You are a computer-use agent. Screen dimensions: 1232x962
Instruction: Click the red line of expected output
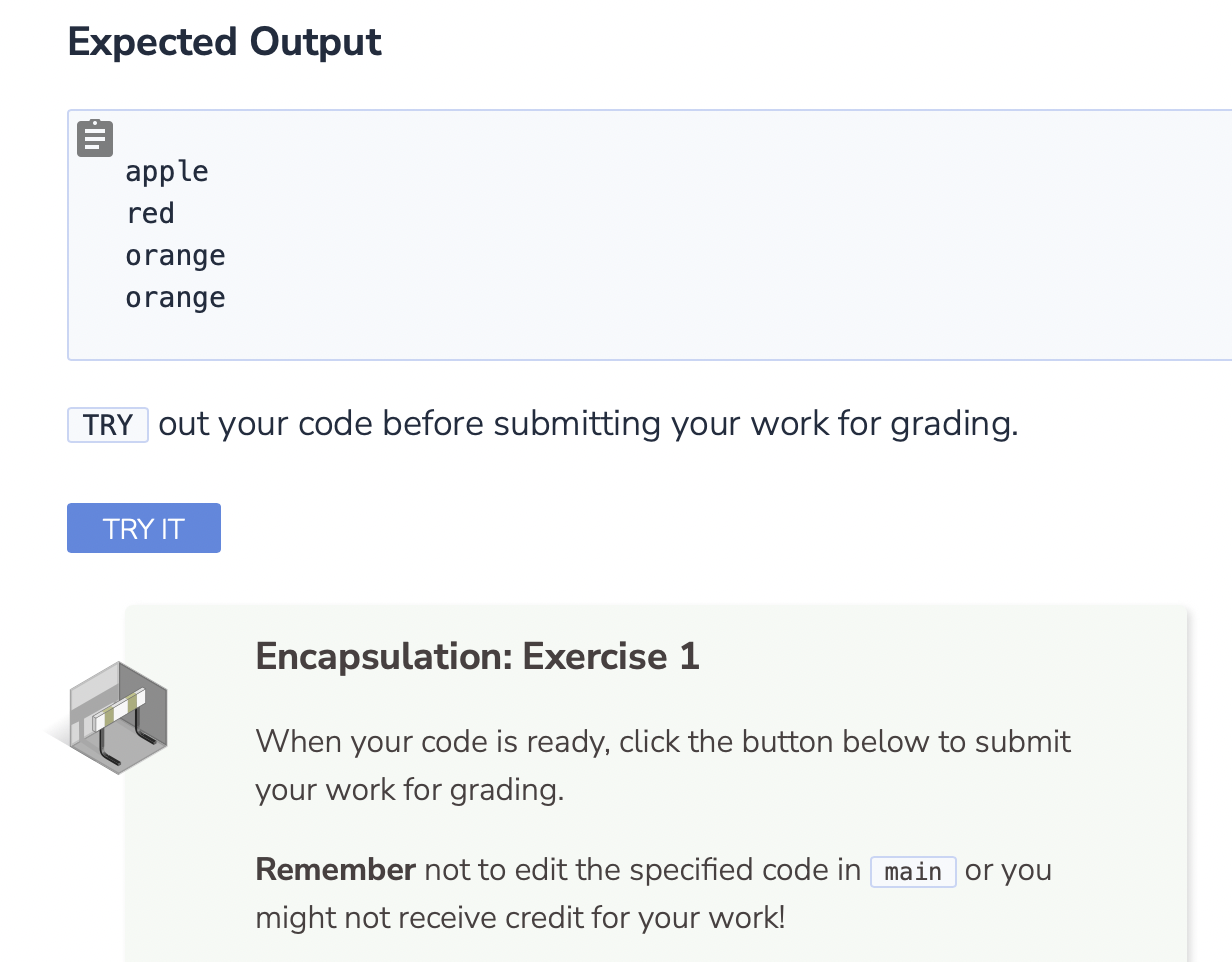pos(149,213)
